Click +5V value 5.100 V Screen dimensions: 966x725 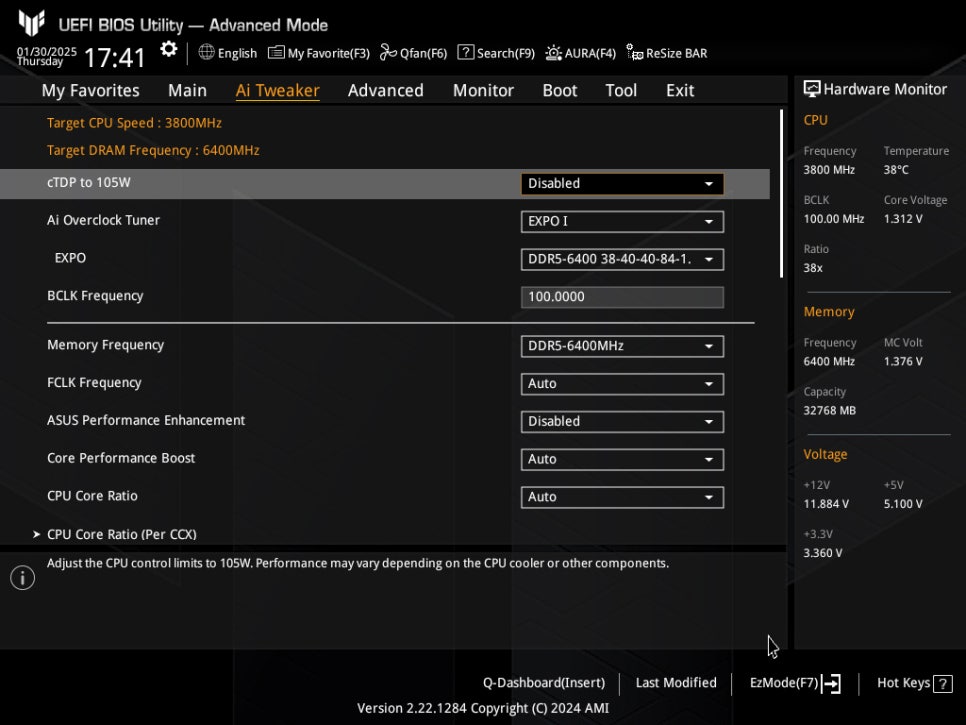pyautogui.click(x=903, y=504)
